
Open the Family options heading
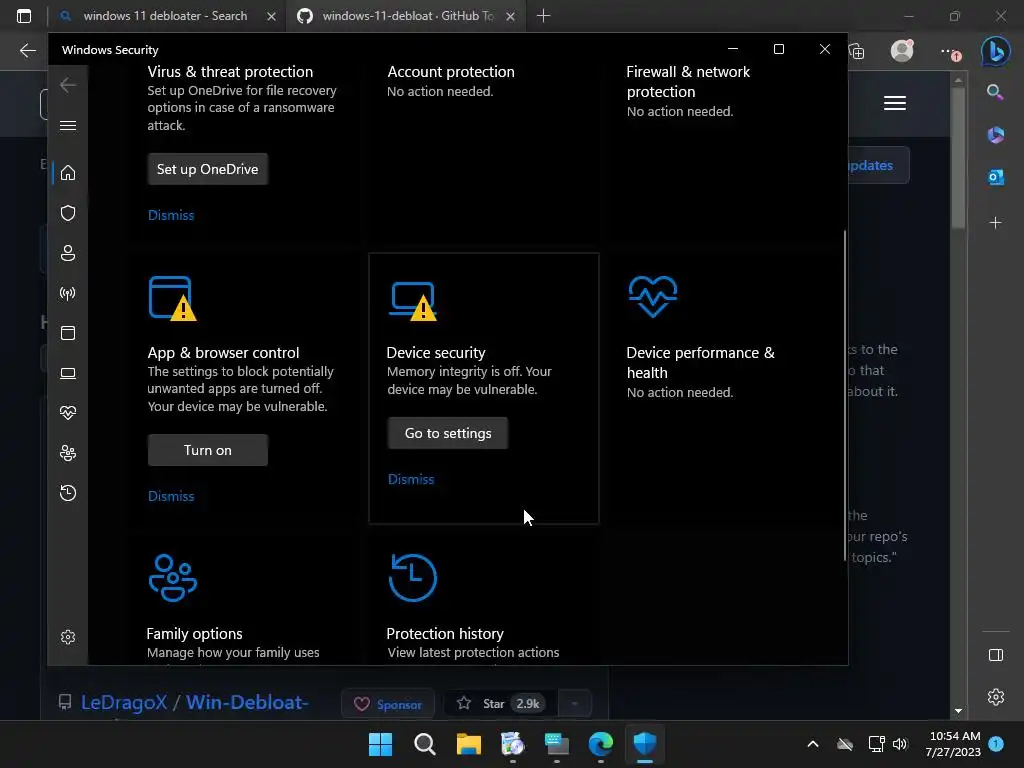click(x=194, y=633)
